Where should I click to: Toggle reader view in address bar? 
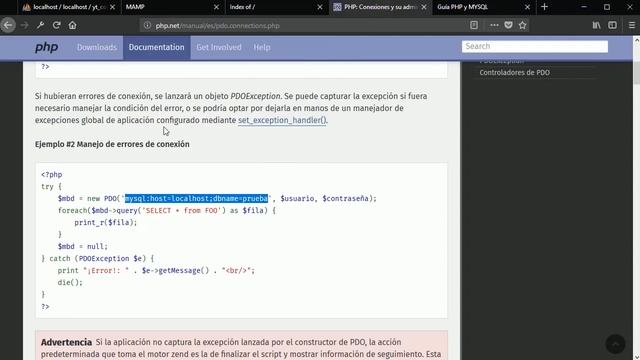pos(474,25)
